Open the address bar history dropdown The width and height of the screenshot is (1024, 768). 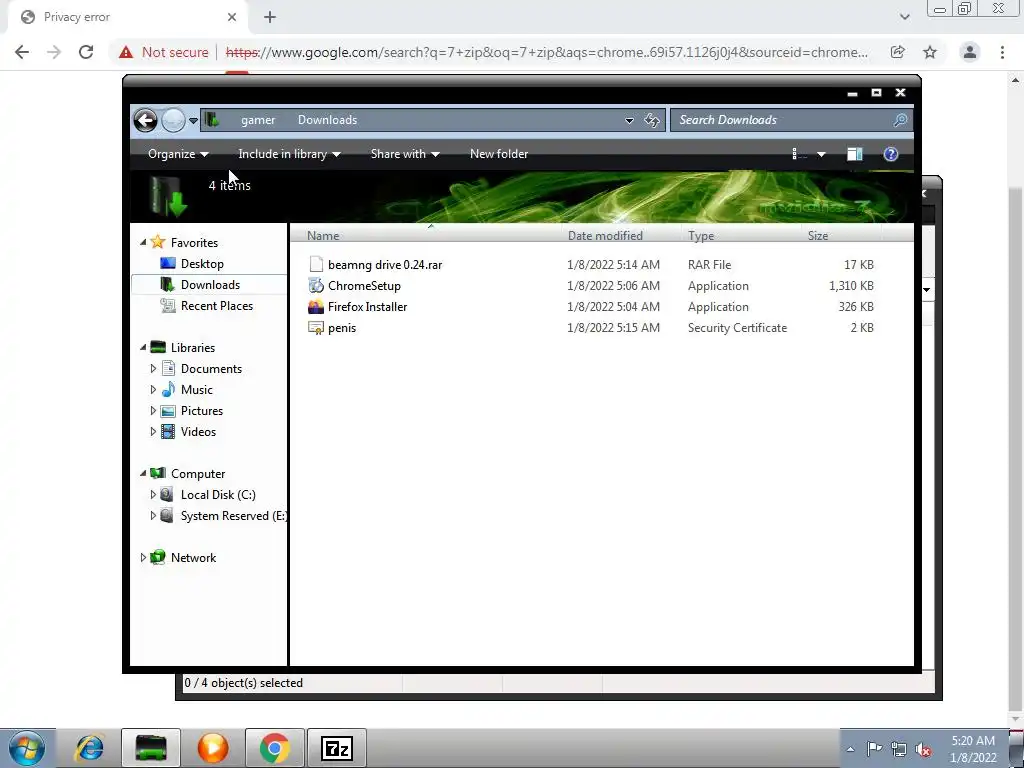[x=629, y=121]
